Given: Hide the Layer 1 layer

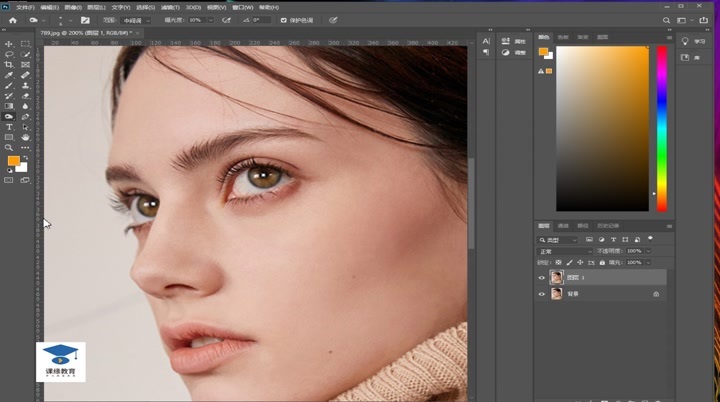Looking at the screenshot, I should pos(542,278).
